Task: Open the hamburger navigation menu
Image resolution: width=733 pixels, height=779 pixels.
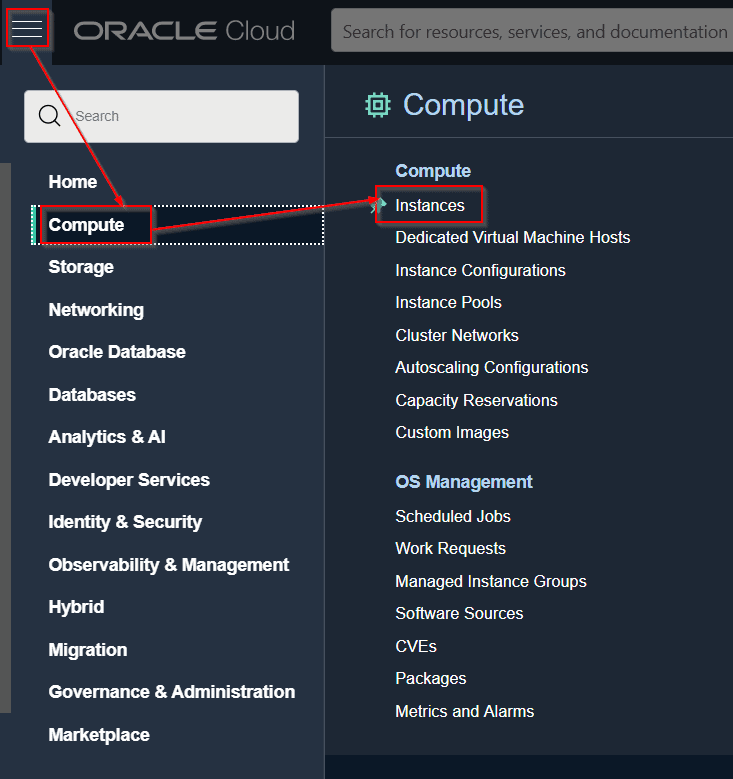Action: pos(27,29)
